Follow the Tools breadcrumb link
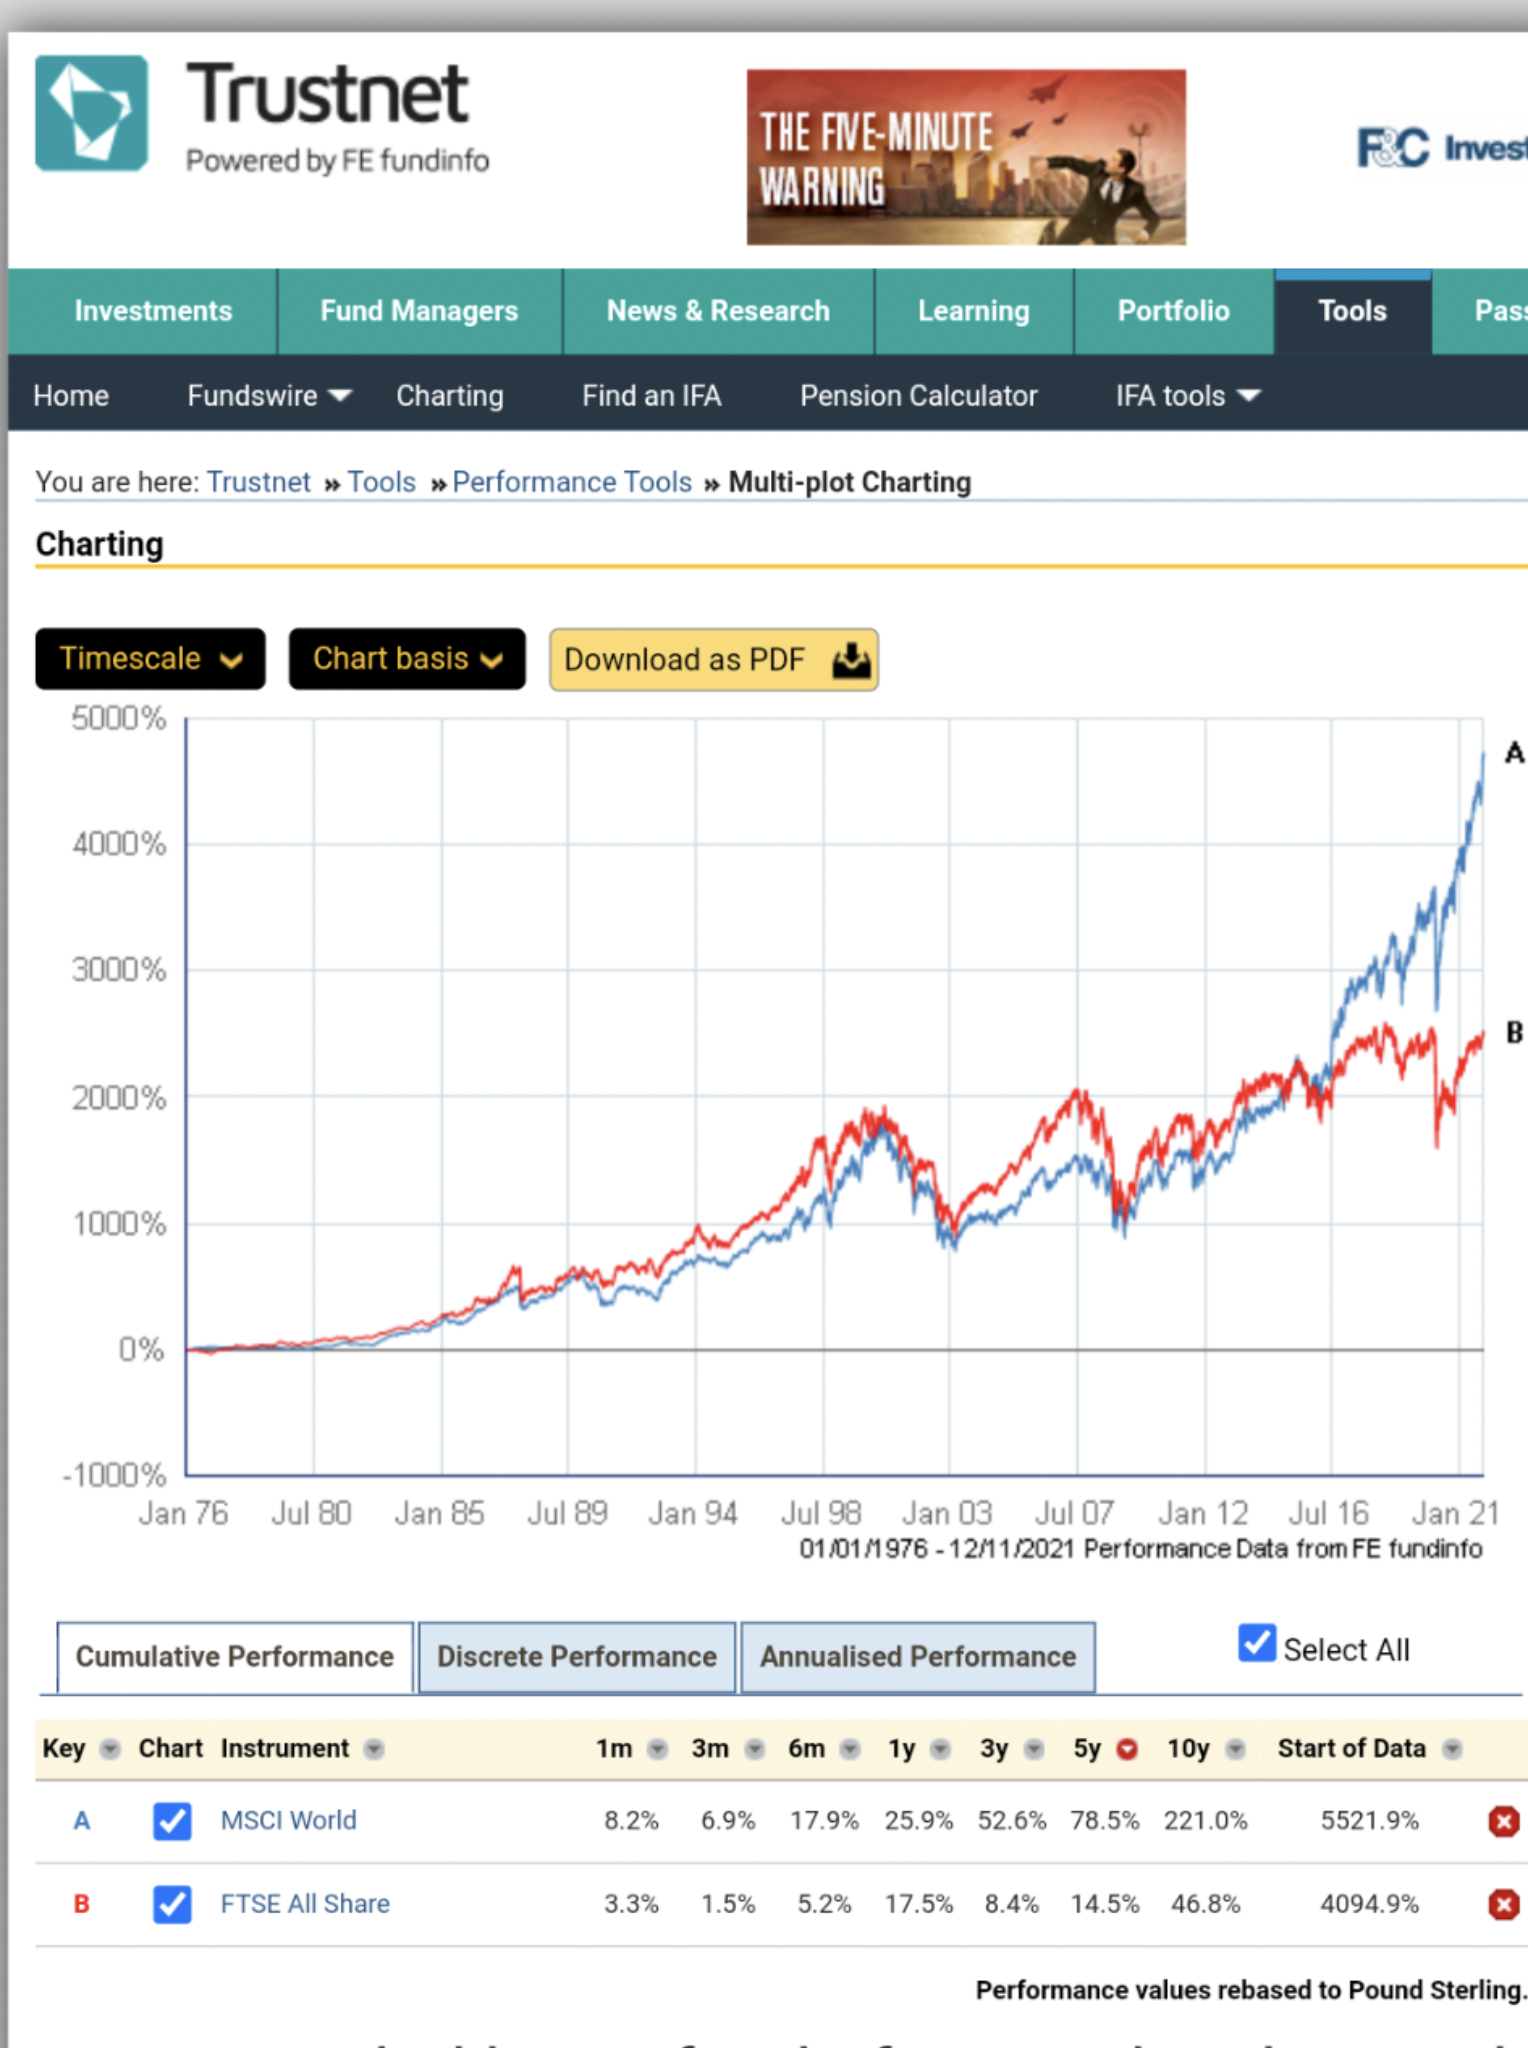The image size is (1528, 2048). coord(381,482)
